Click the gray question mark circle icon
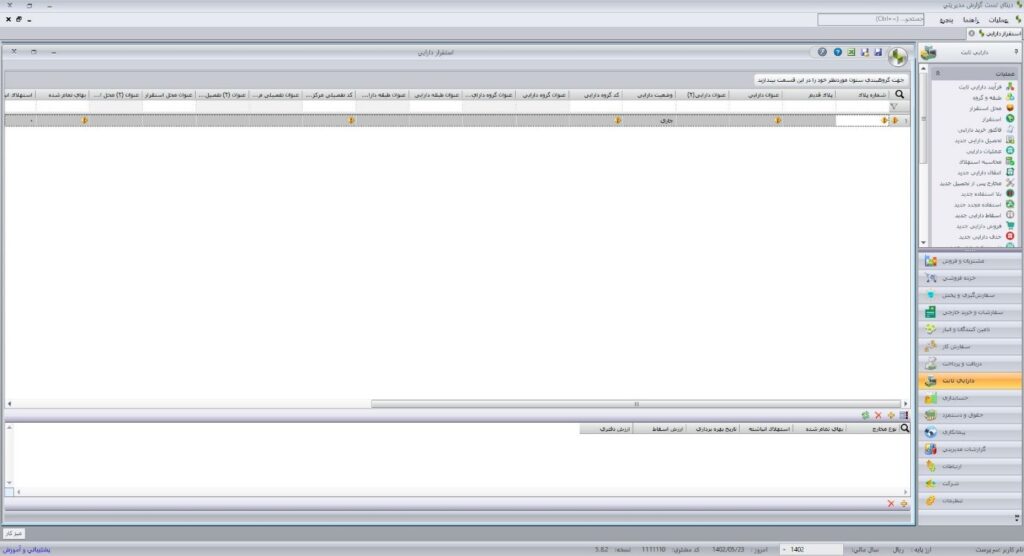The width and height of the screenshot is (1024, 556). [x=822, y=52]
